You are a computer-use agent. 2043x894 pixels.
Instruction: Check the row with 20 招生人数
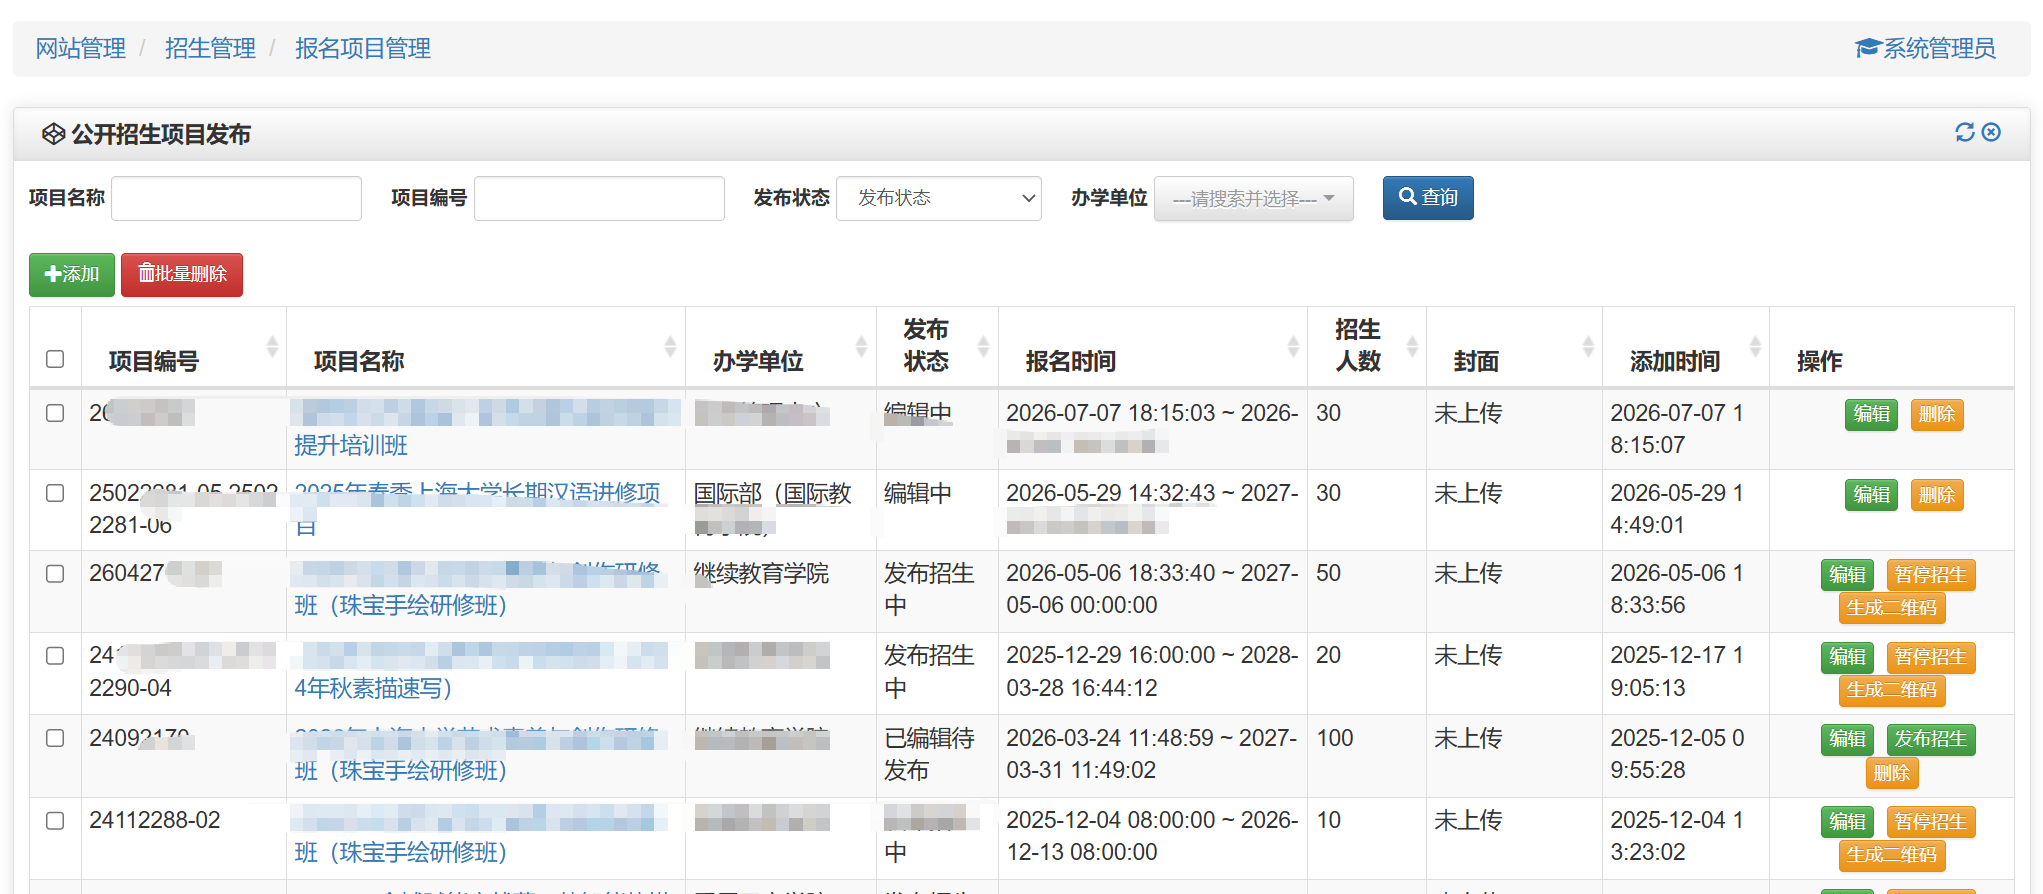pos(55,656)
